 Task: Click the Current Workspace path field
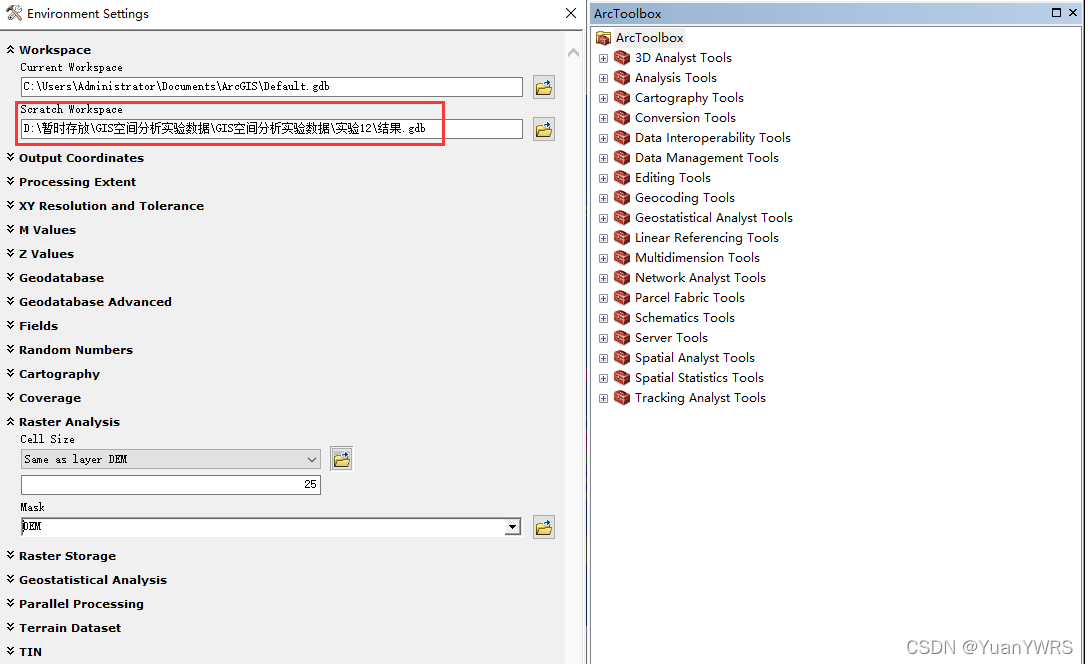(x=271, y=87)
